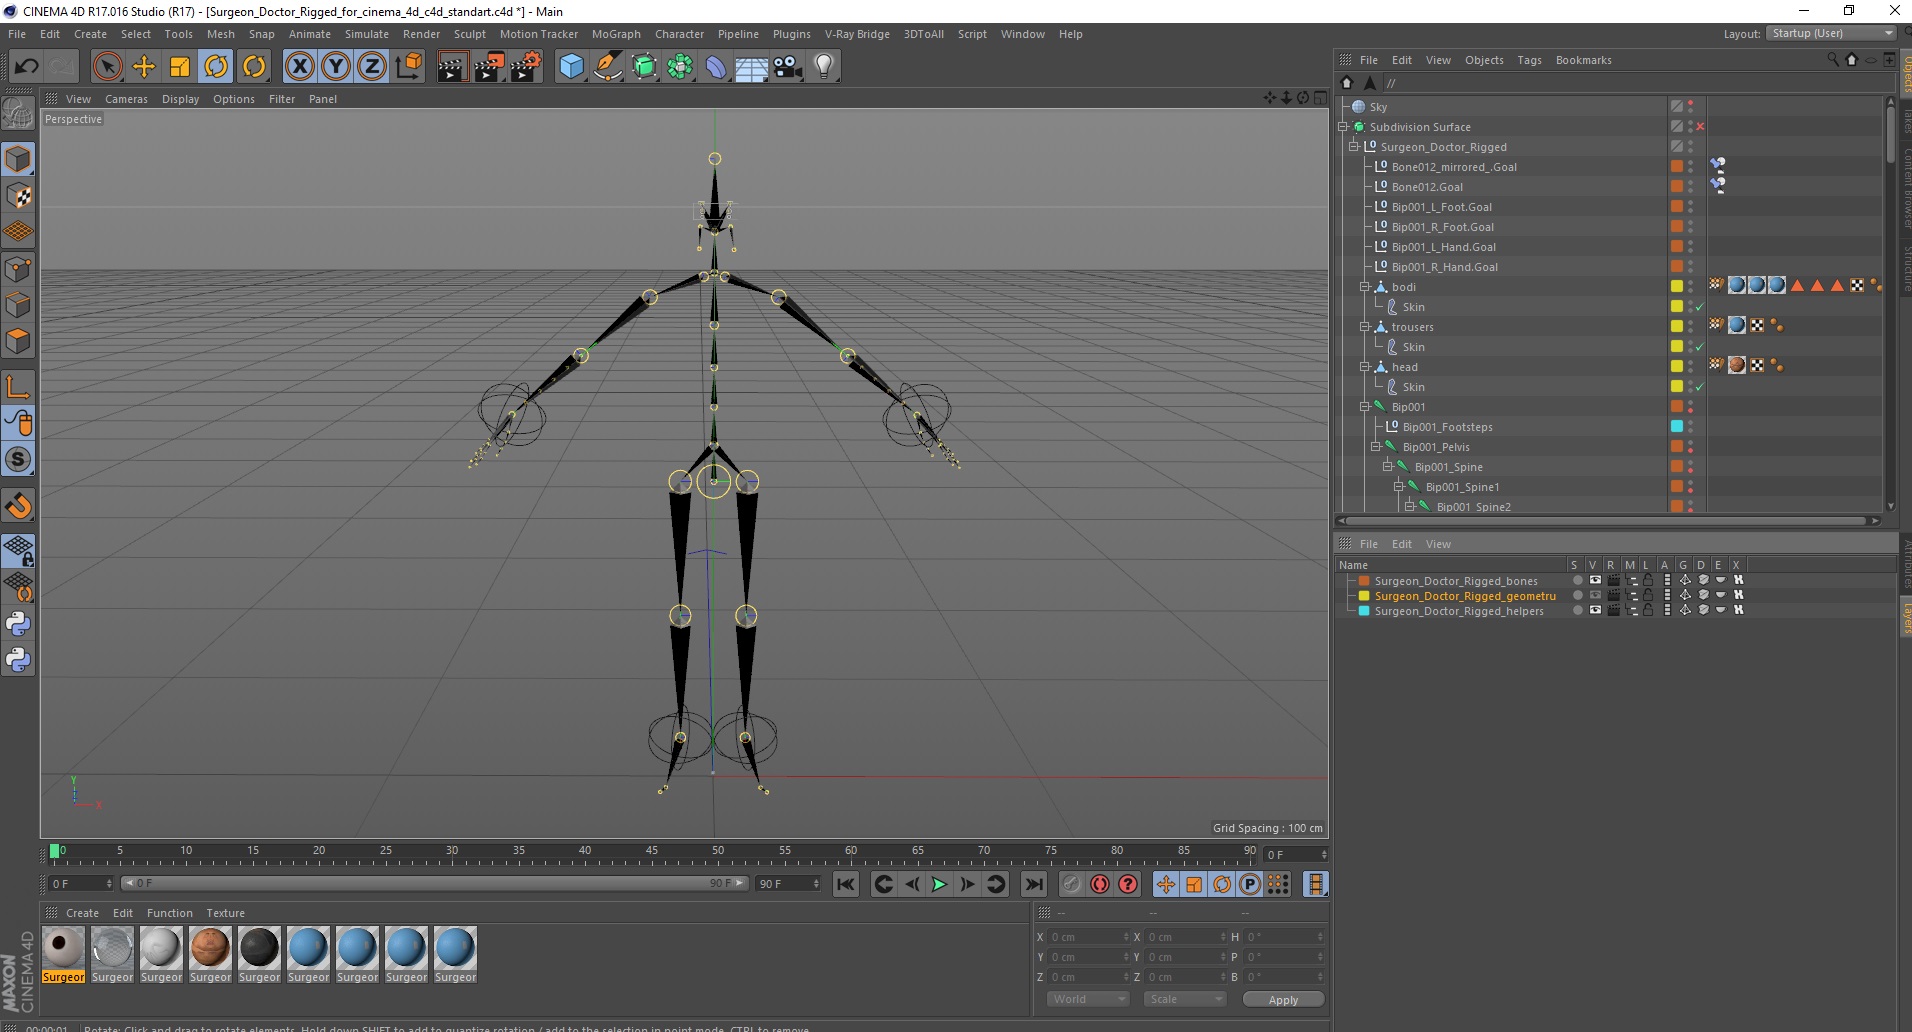
Task: Add a light object
Action: click(824, 67)
